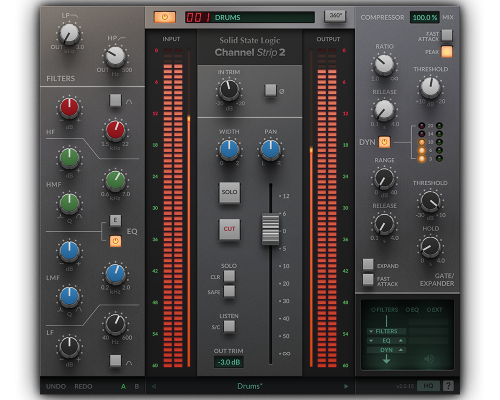Click the DRUMS track name display
Image resolution: width=500 pixels, height=400 pixels.
(263, 17)
